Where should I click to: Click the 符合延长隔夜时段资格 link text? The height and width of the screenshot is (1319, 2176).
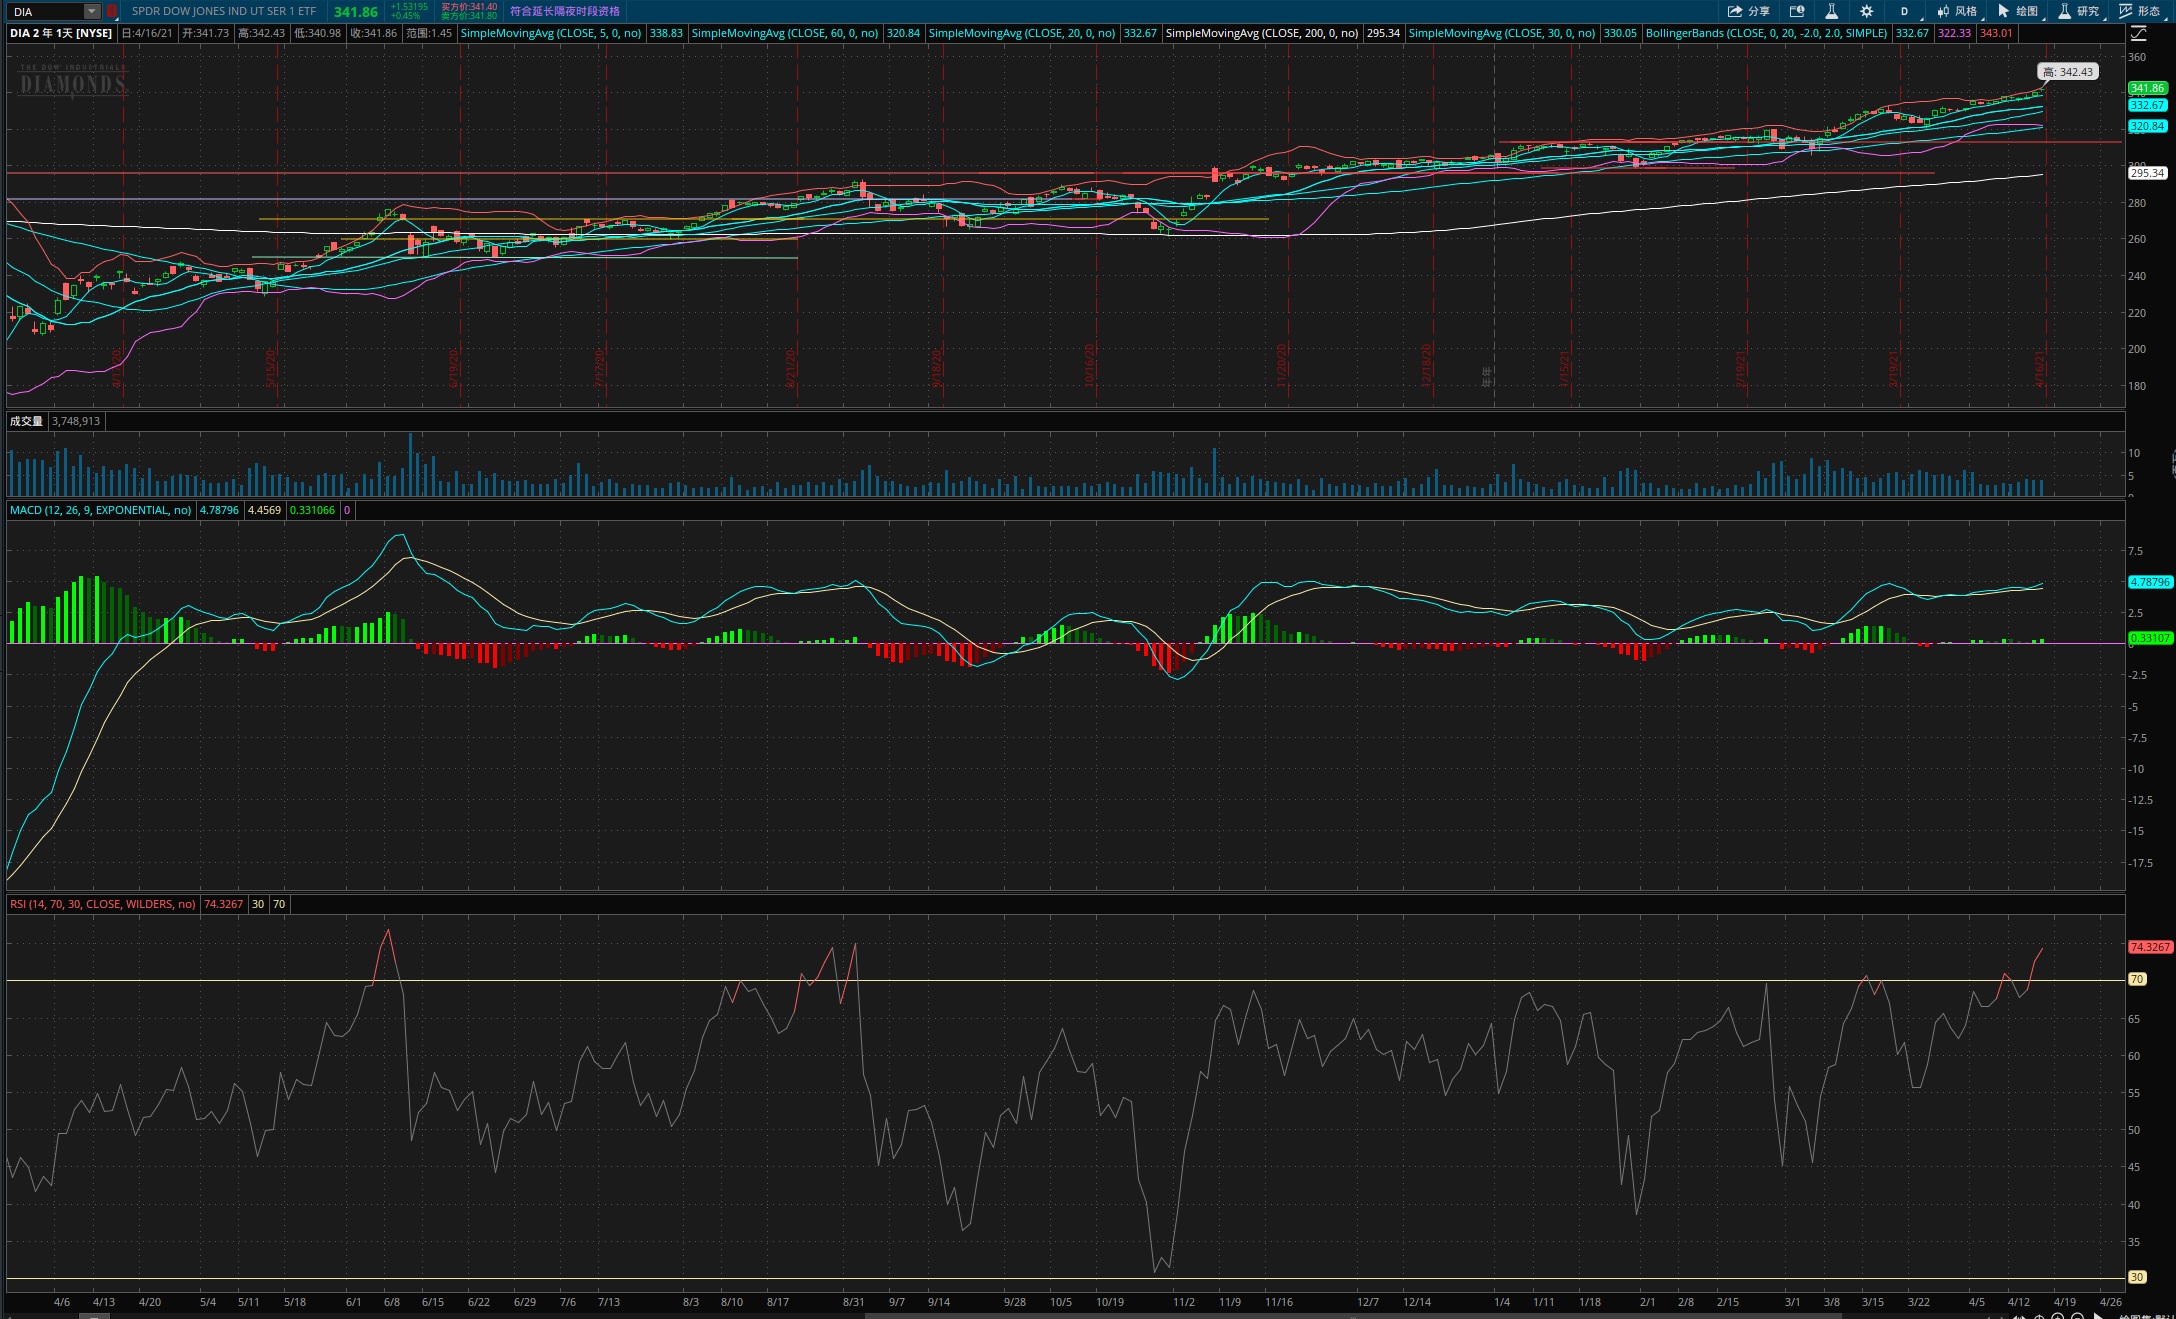click(564, 11)
